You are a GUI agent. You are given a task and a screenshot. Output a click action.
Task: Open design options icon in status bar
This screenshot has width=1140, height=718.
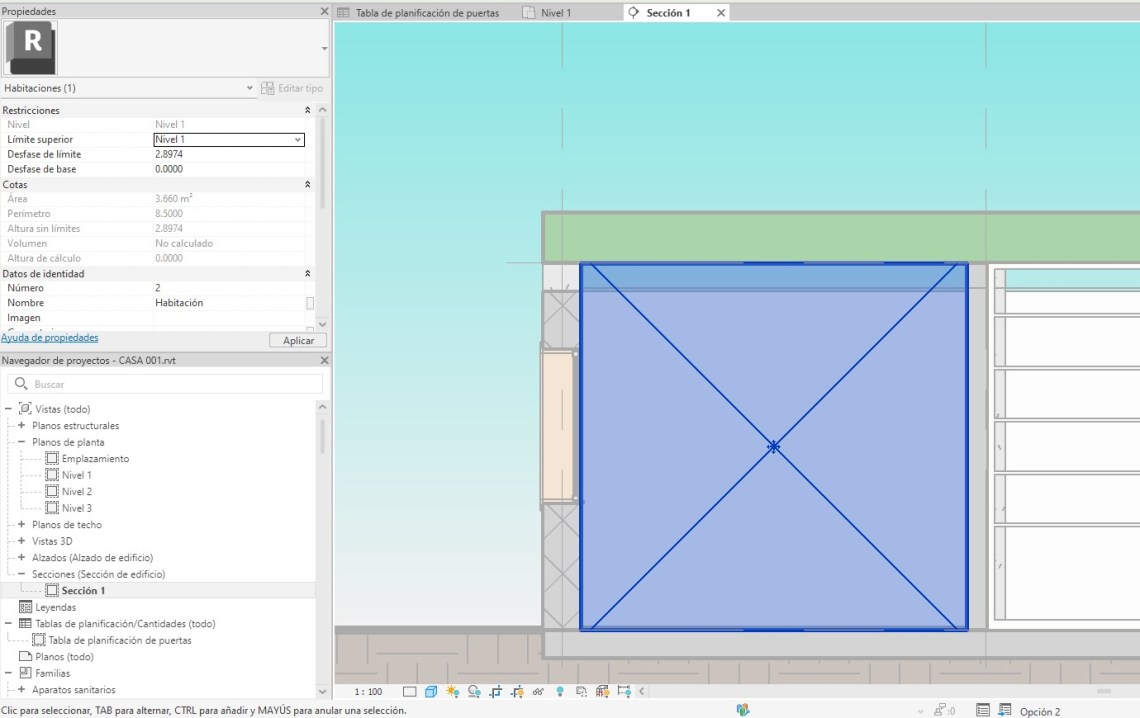tap(1004, 710)
